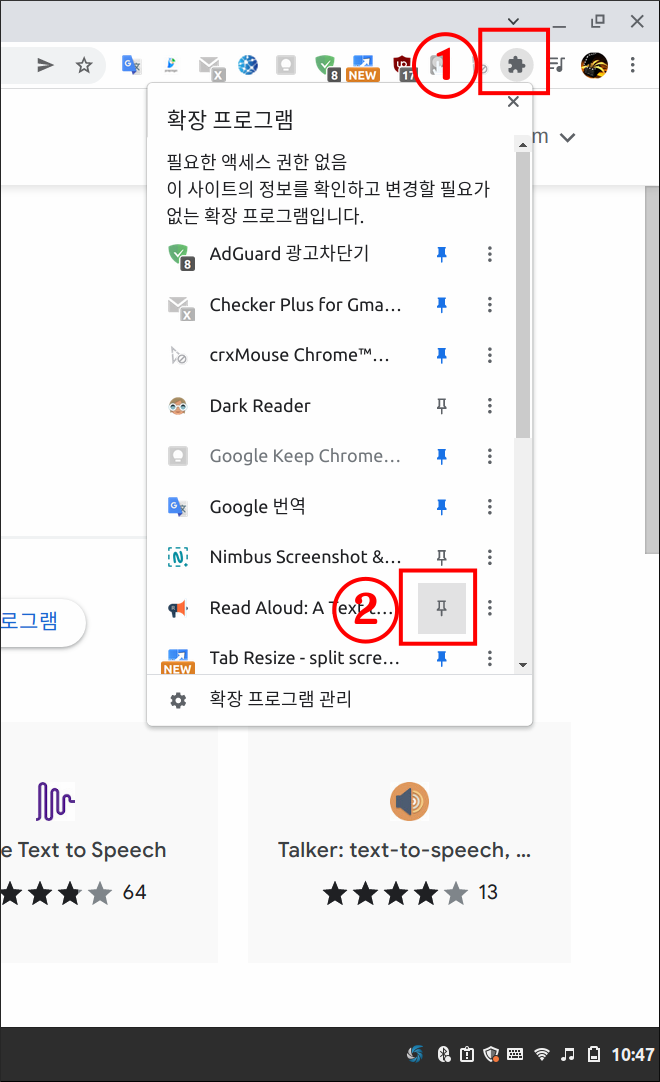Viewport: 660px width, 1082px height.
Task: Click the Tab Resize NEW toolbar icon
Action: pos(363,68)
